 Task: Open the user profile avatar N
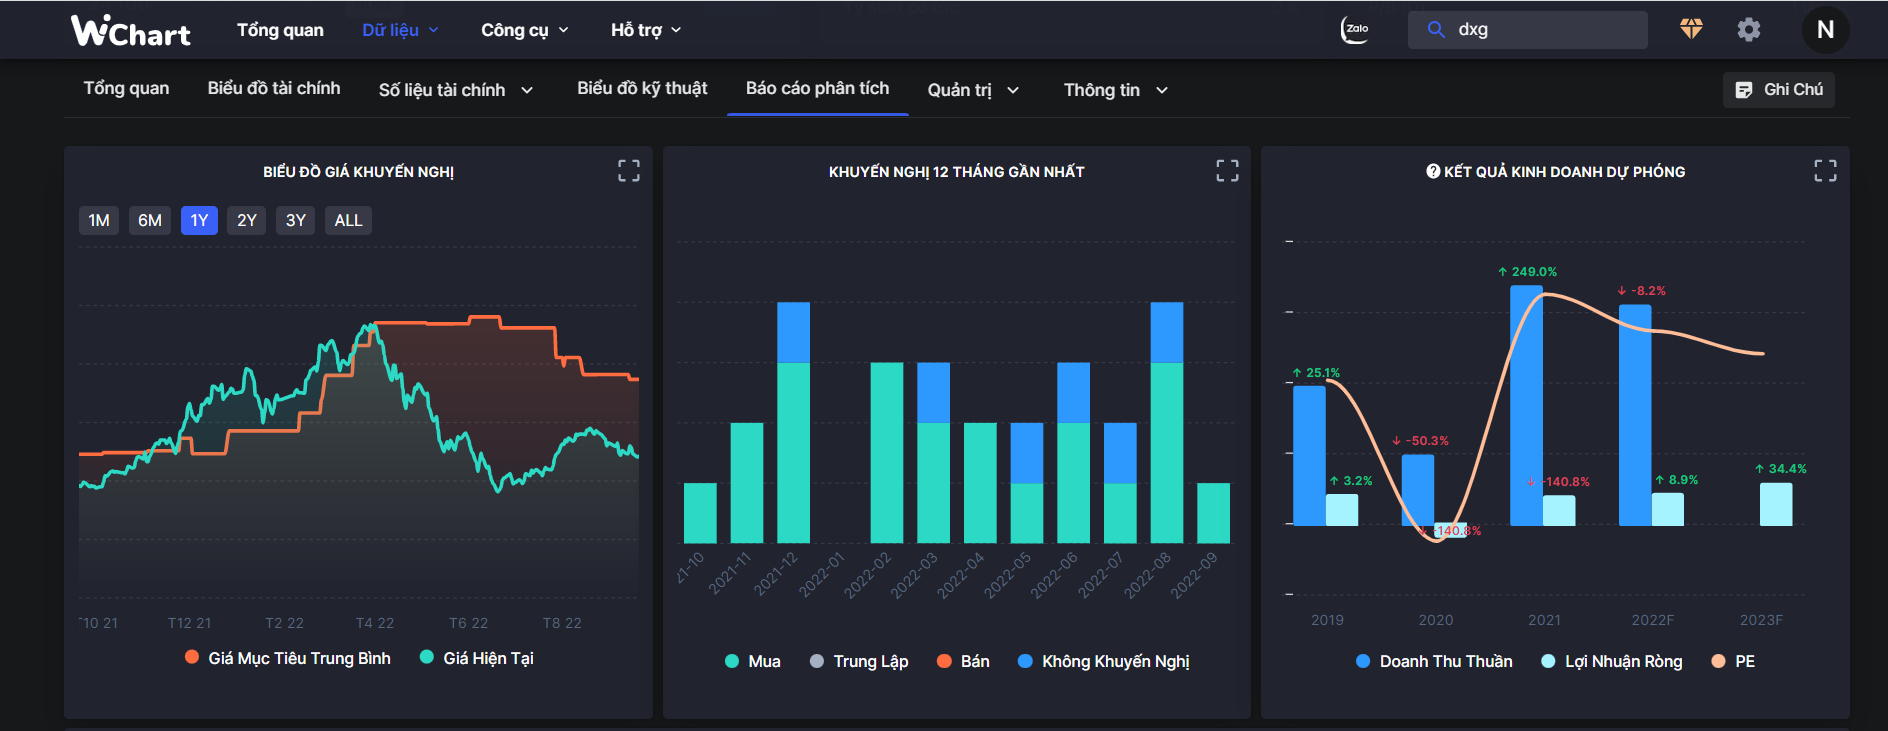pos(1825,30)
